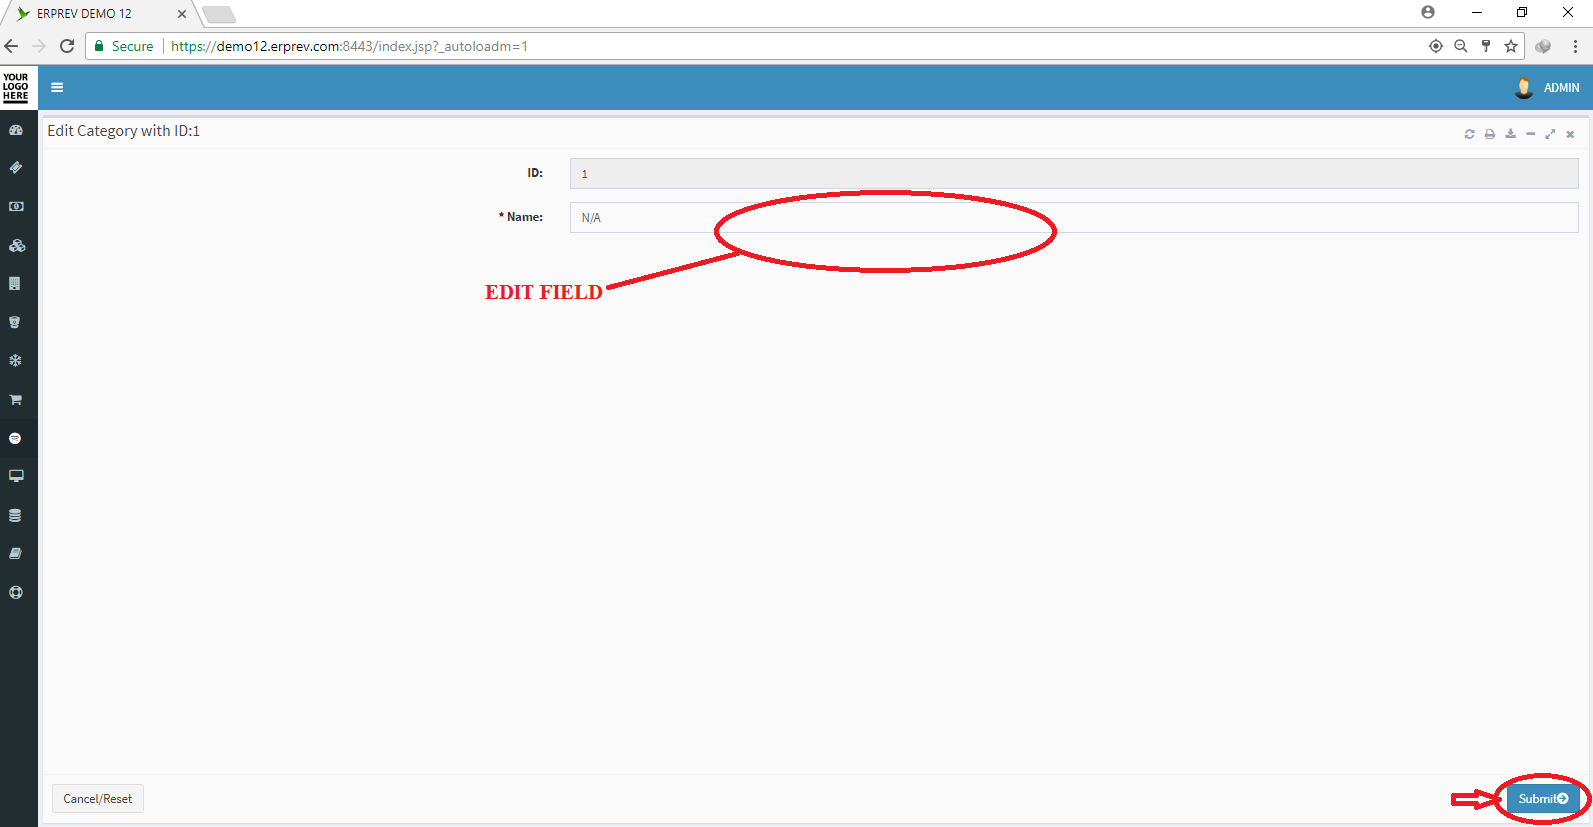Open the dashboard gauge sidebar icon

(x=16, y=130)
